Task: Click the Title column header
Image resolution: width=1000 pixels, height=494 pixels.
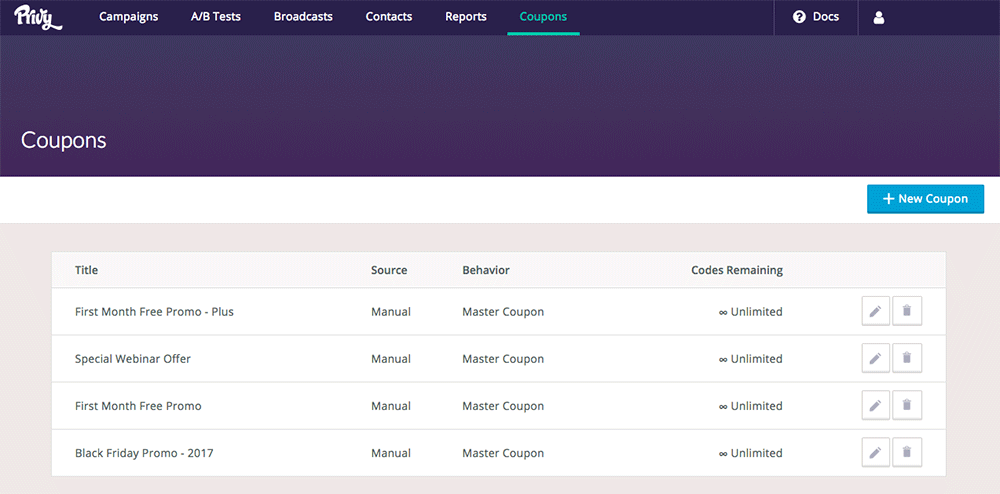Action: (x=87, y=270)
